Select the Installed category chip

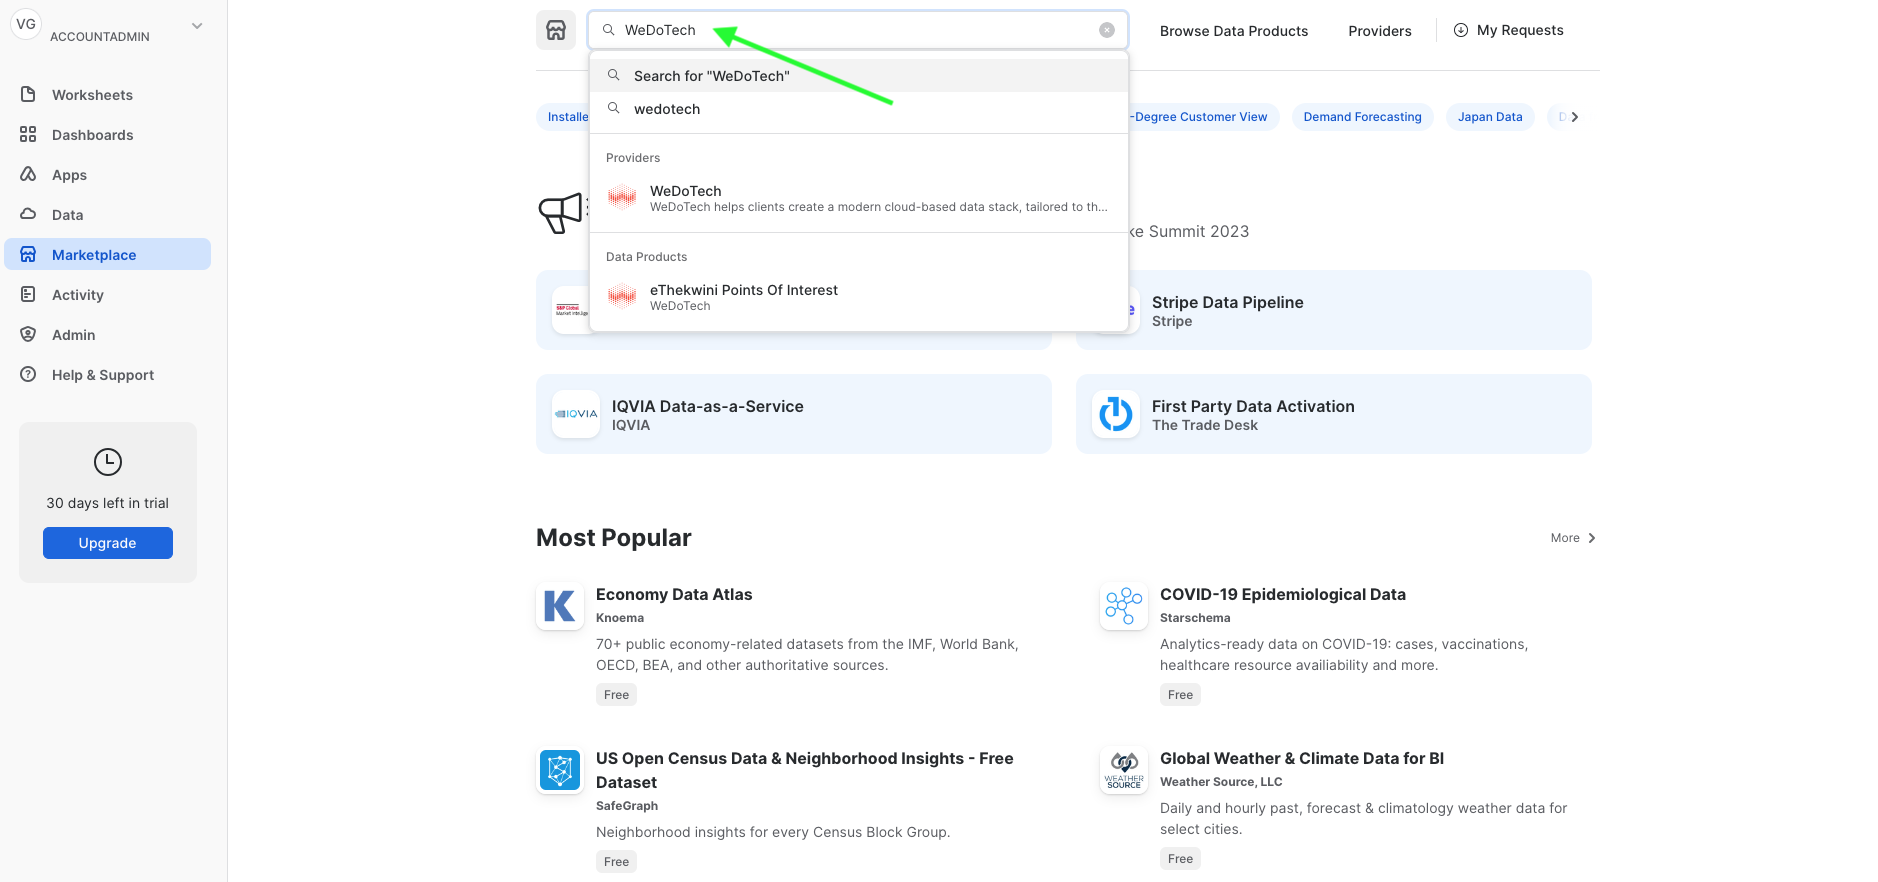pos(564,117)
